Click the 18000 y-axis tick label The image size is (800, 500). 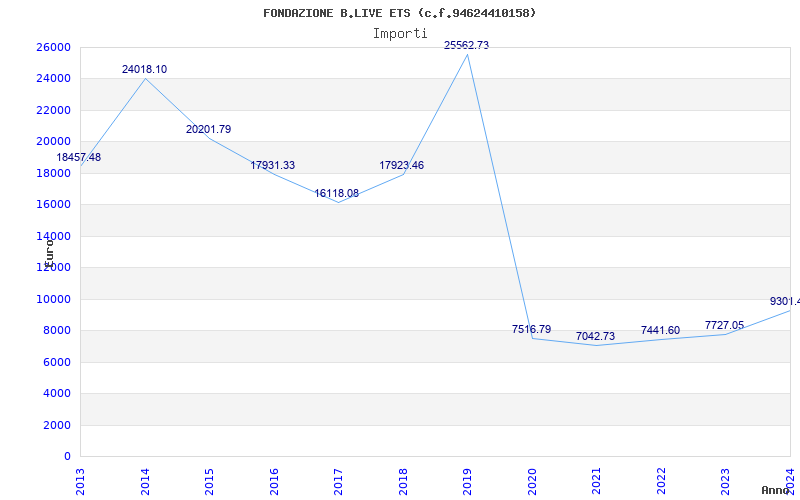(53, 173)
